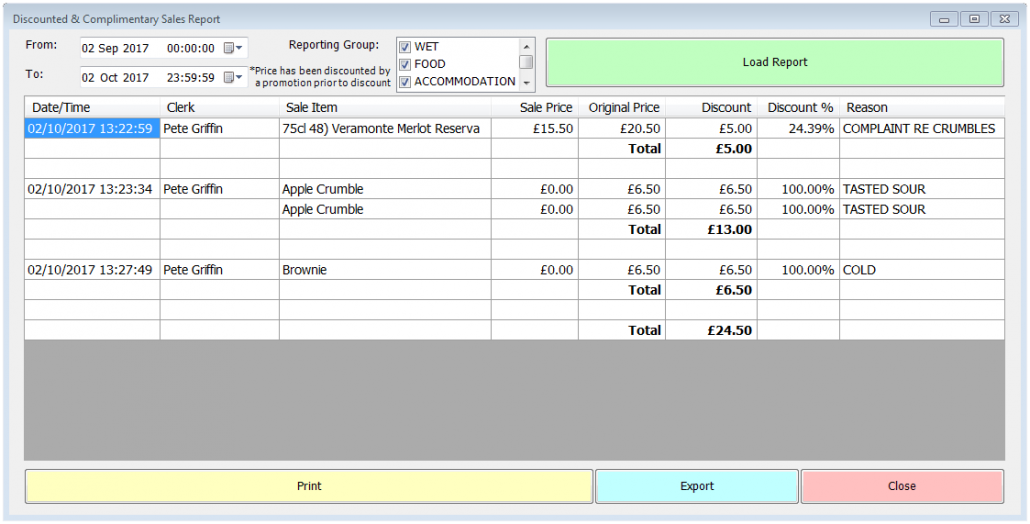The width and height of the screenshot is (1030, 524).
Task: Sort by Sale Item column header
Action: [x=385, y=108]
